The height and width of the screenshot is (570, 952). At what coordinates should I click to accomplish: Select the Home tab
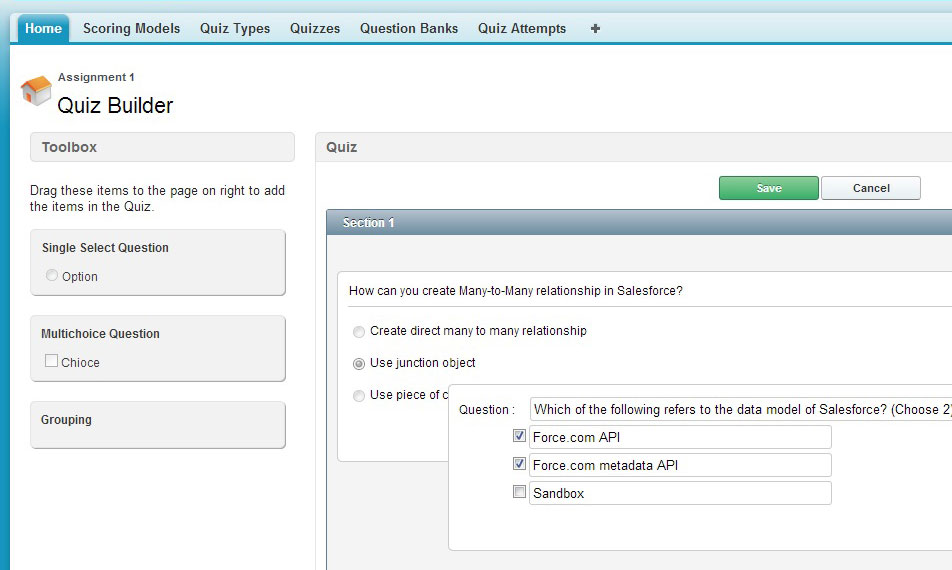pyautogui.click(x=43, y=29)
